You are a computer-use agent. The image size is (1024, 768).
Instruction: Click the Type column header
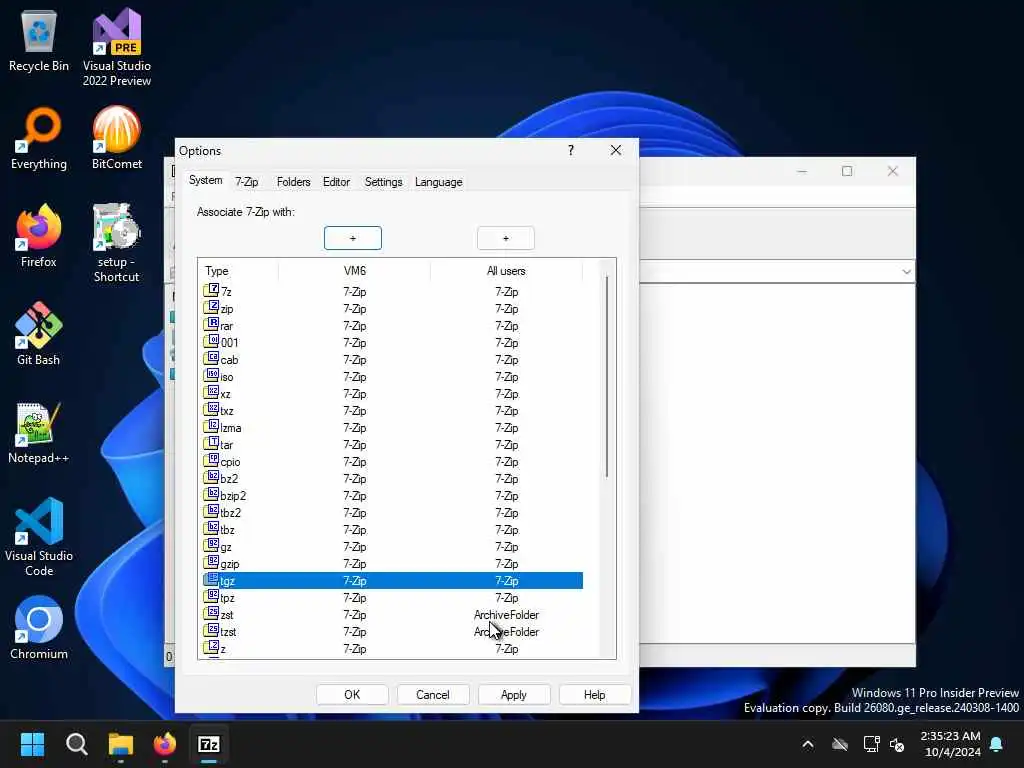[238, 270]
